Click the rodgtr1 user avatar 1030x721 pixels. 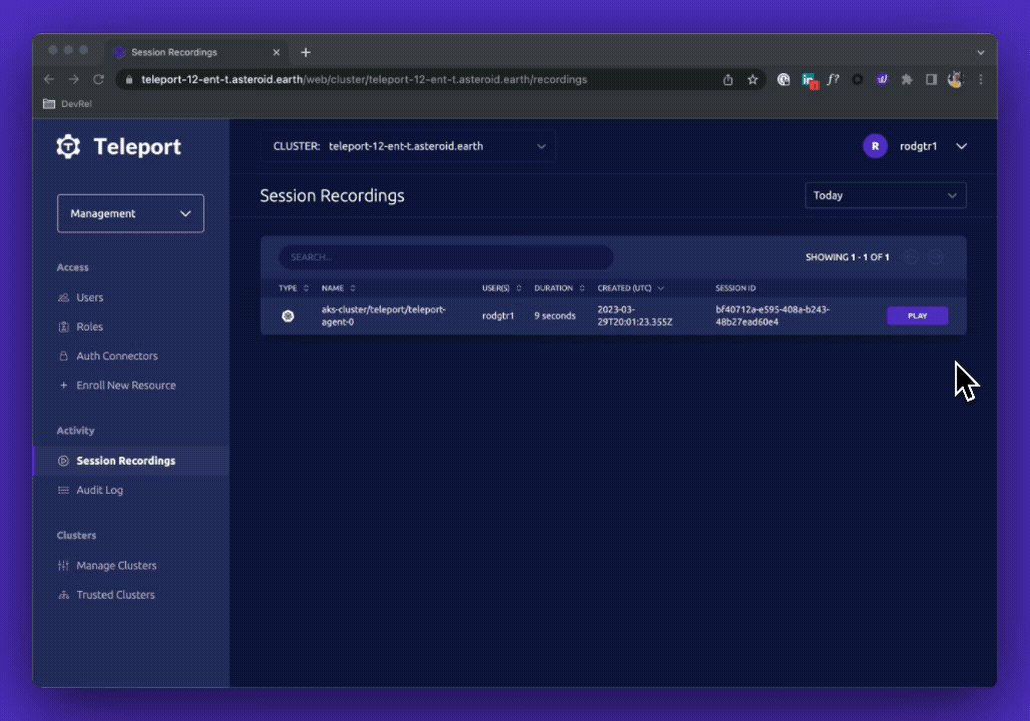coord(875,146)
